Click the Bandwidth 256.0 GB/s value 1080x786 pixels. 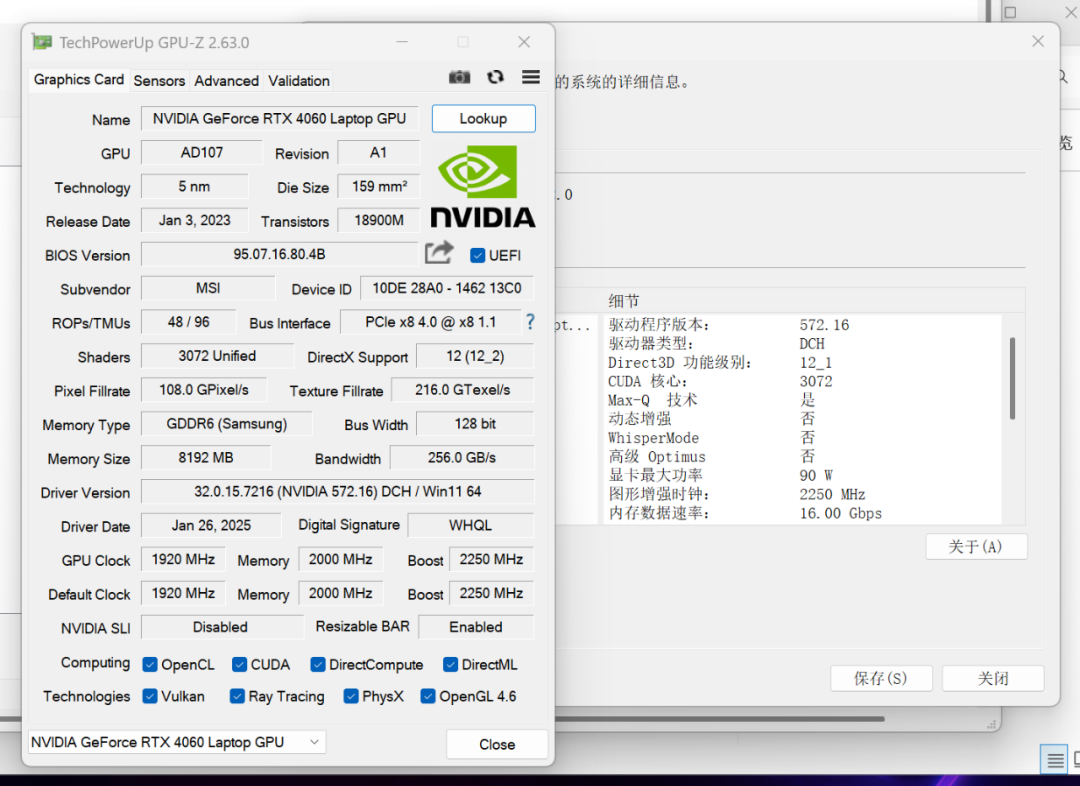click(462, 457)
